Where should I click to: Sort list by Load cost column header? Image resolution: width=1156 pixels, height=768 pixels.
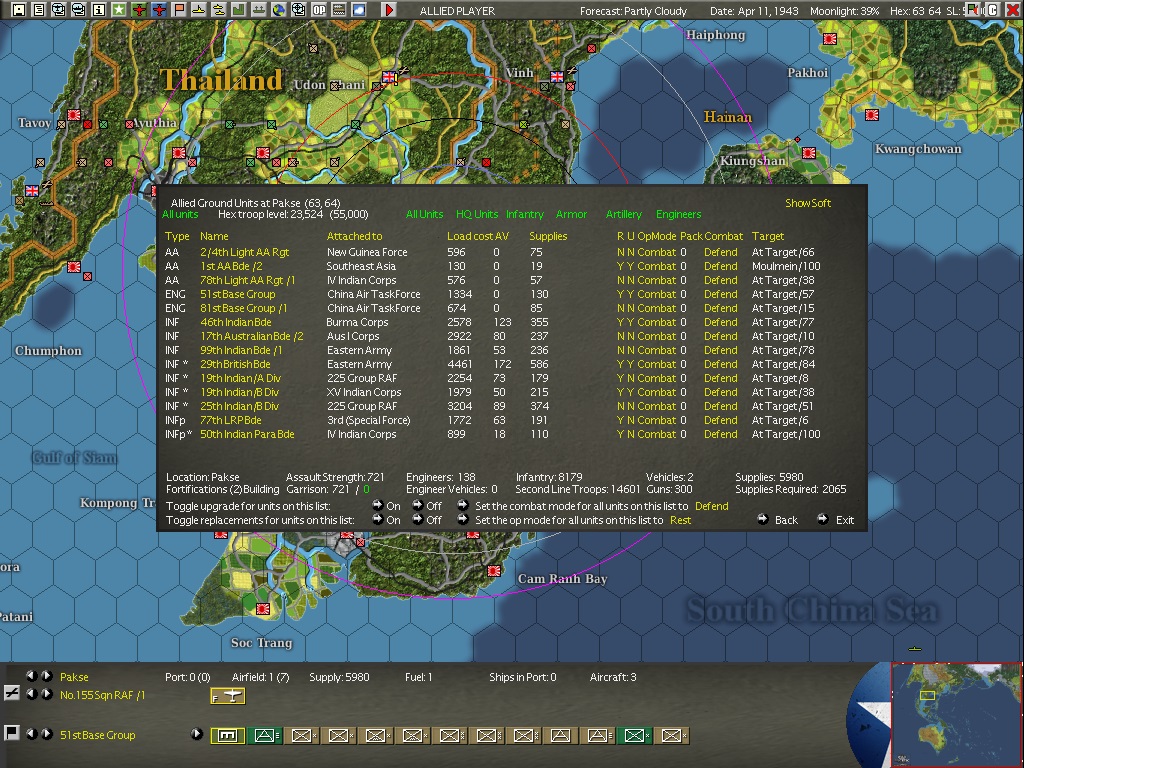(470, 237)
